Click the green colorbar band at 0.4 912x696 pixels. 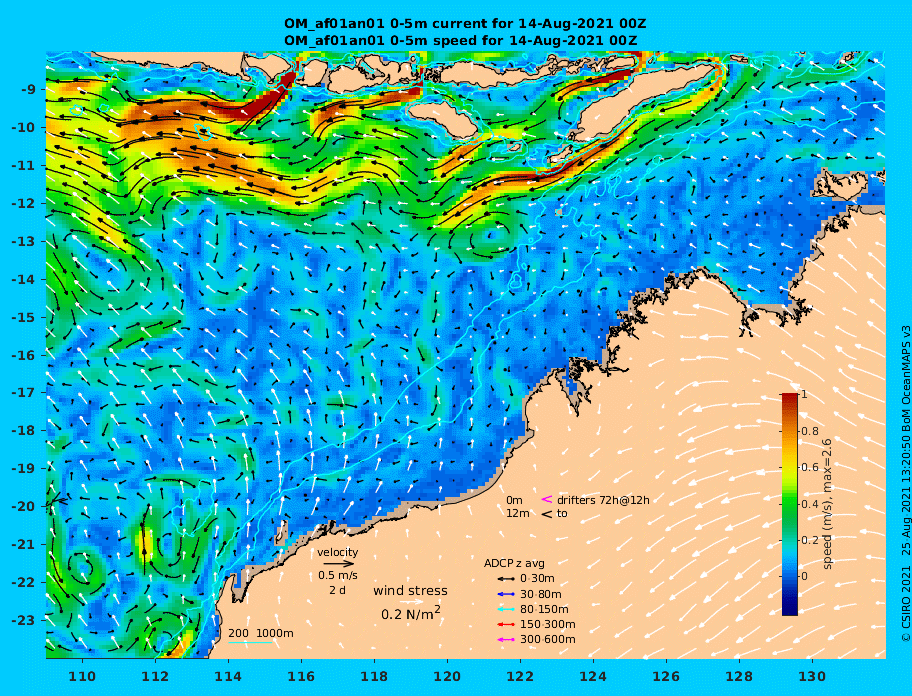click(790, 504)
